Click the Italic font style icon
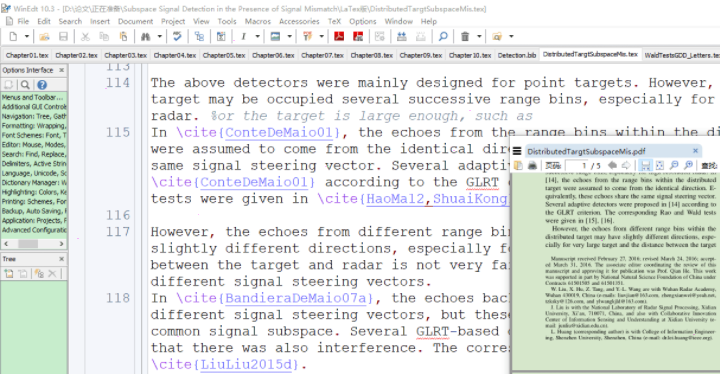This screenshot has width=720, height=374. pos(243,36)
